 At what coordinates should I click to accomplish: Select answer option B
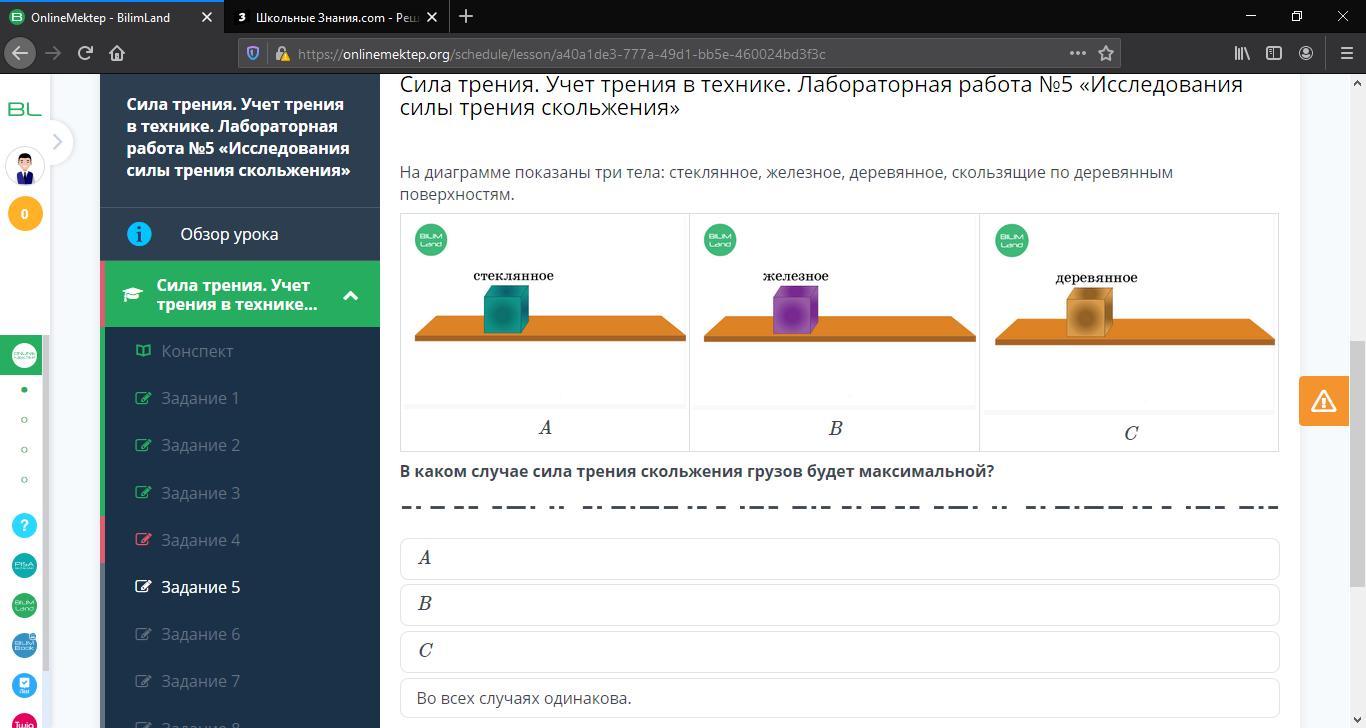click(x=839, y=604)
